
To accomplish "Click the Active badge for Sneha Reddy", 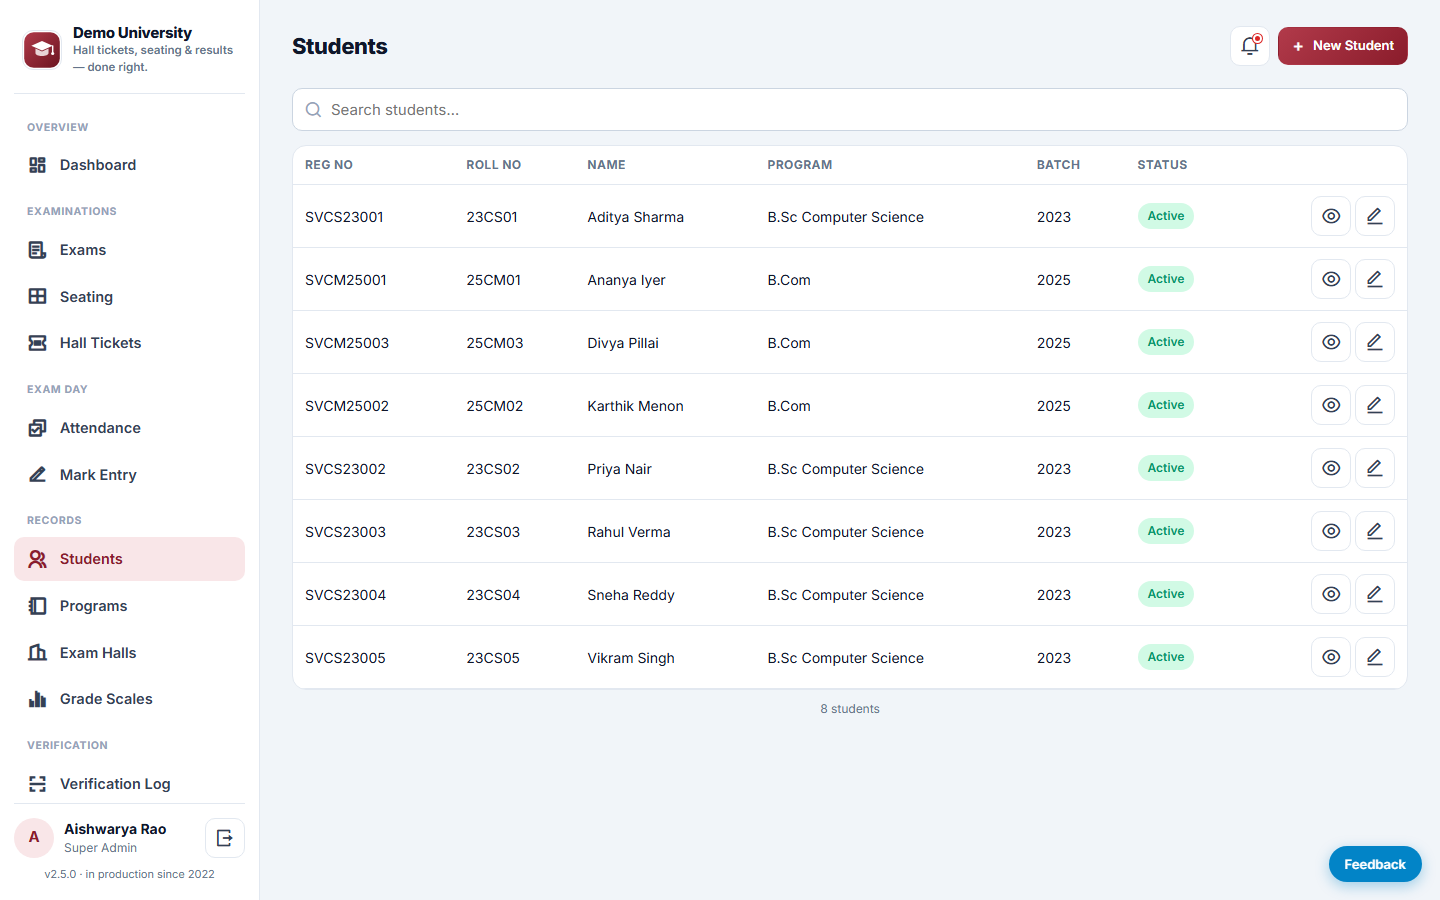I will coord(1166,594).
